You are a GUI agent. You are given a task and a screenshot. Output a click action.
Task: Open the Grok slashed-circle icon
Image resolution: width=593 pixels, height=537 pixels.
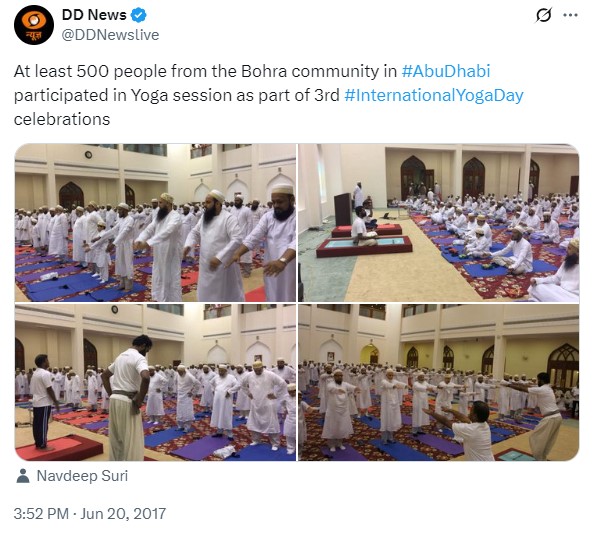click(543, 15)
